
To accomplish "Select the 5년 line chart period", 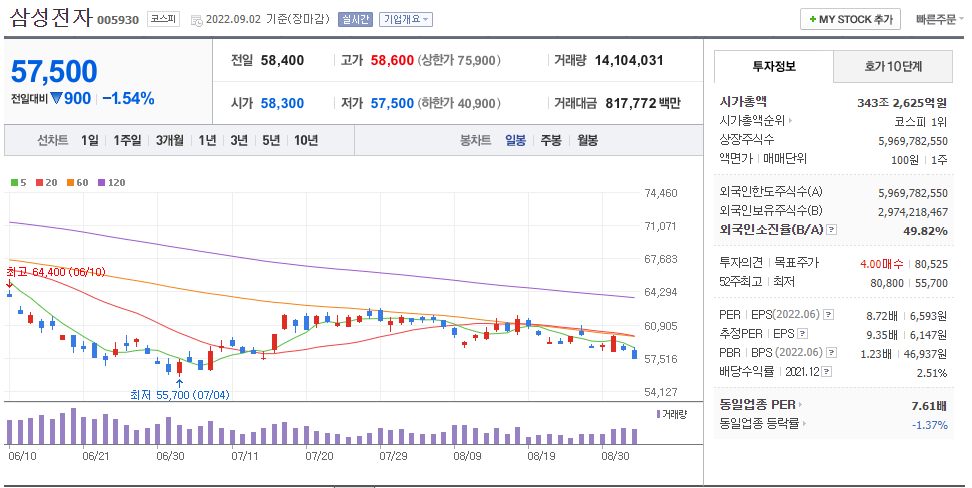I will tap(271, 140).
